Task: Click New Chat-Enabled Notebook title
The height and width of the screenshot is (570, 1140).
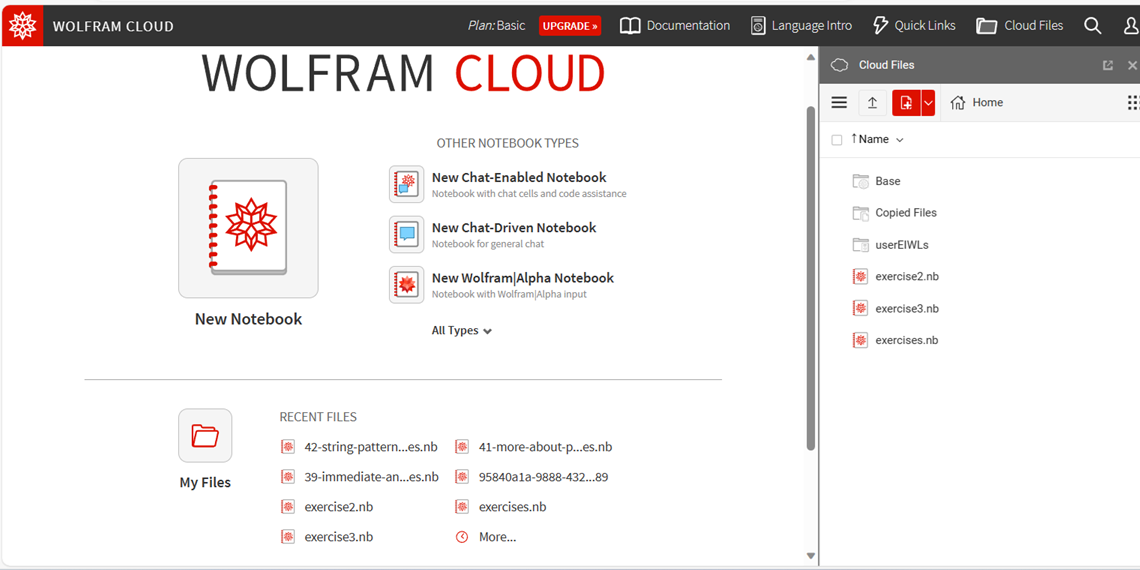Action: (x=519, y=177)
